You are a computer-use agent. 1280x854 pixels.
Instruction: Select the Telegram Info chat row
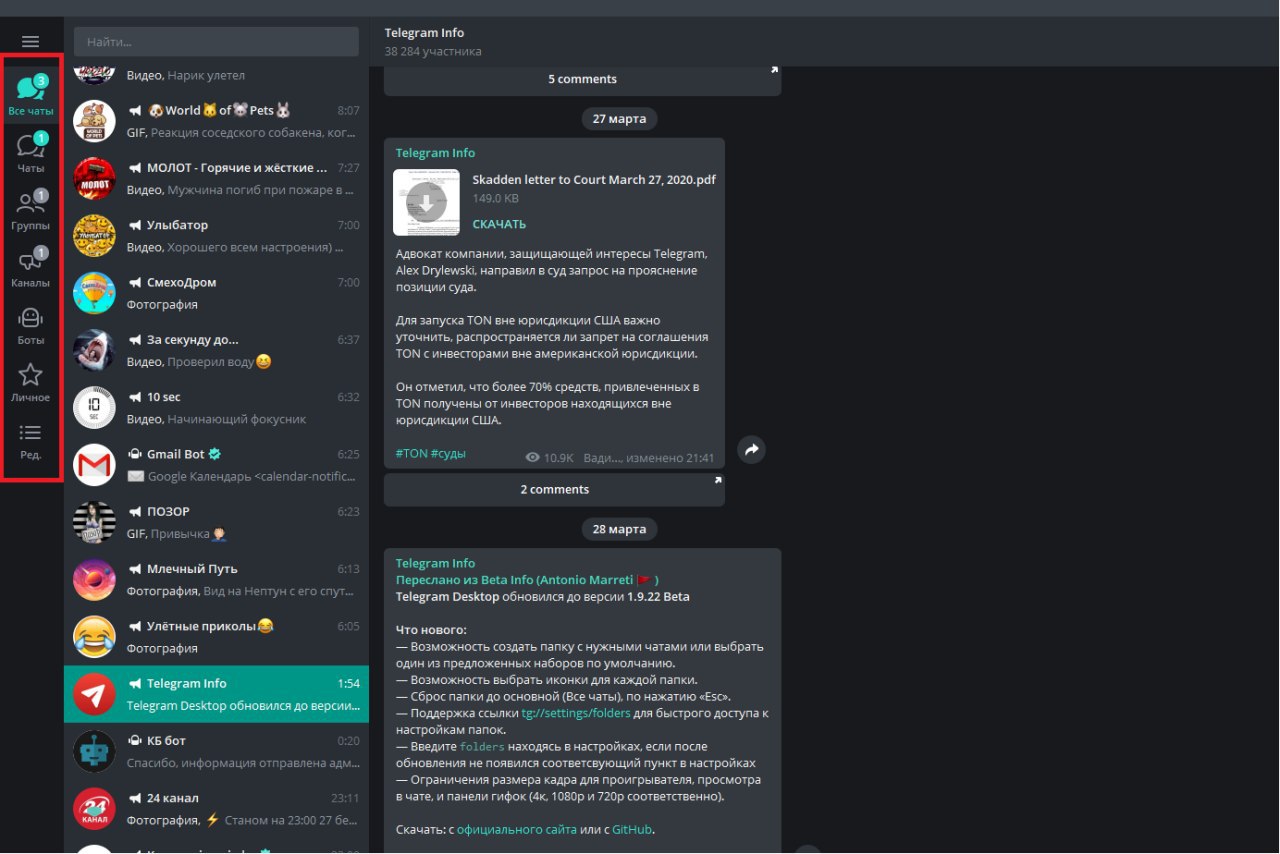(x=216, y=694)
